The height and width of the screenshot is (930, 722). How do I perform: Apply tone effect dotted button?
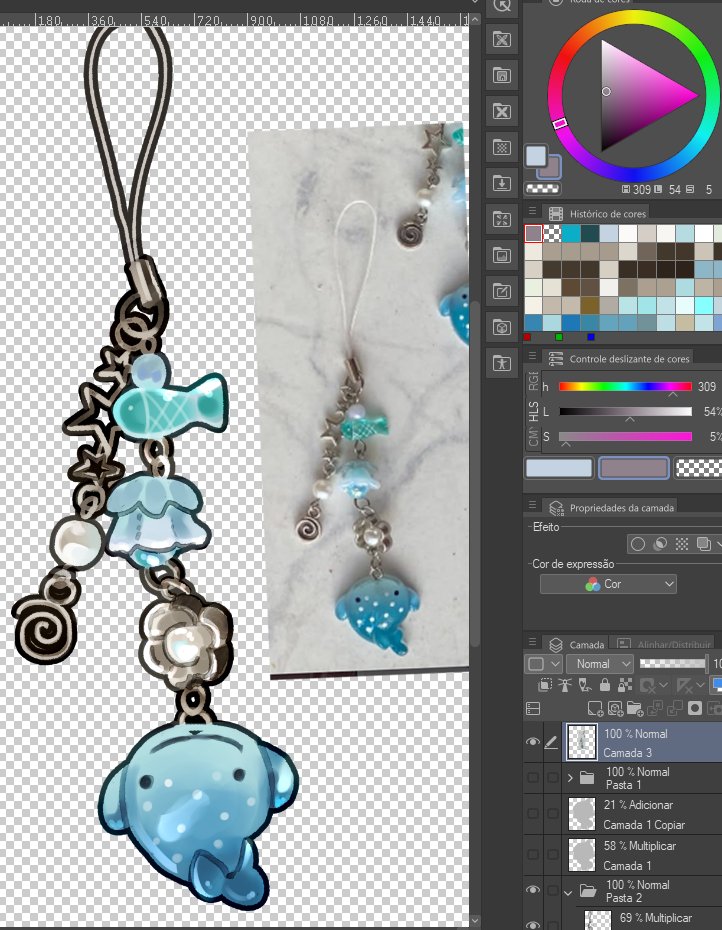pyautogui.click(x=682, y=544)
